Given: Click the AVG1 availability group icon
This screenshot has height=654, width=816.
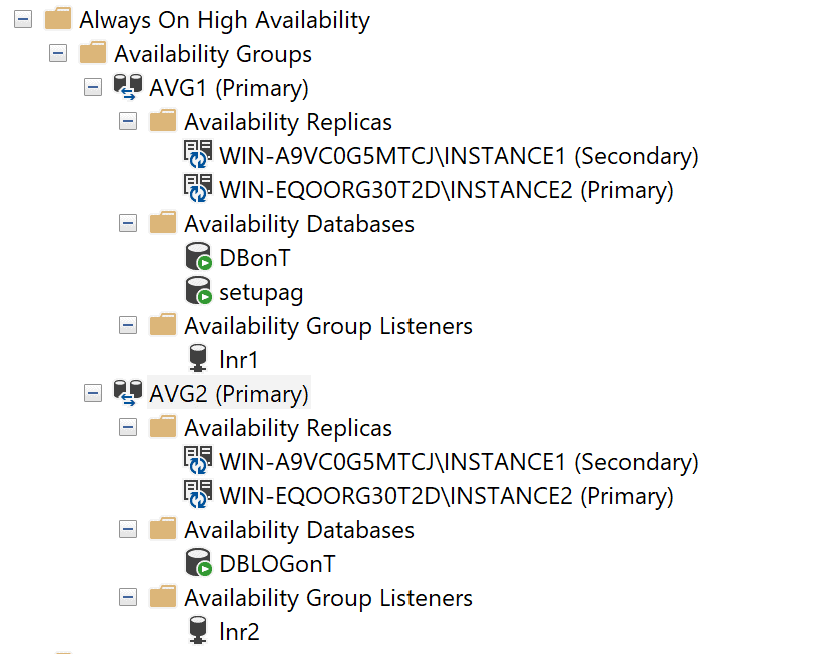Looking at the screenshot, I should pyautogui.click(x=127, y=88).
